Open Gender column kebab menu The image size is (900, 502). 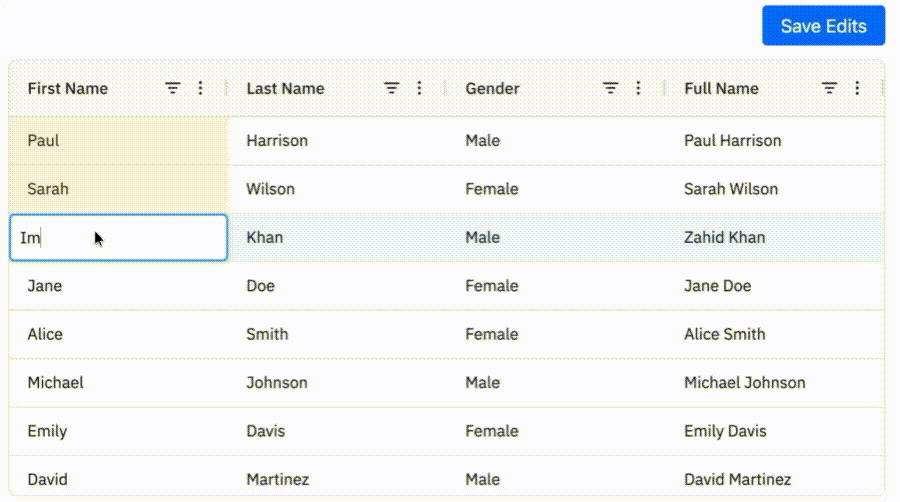(638, 88)
